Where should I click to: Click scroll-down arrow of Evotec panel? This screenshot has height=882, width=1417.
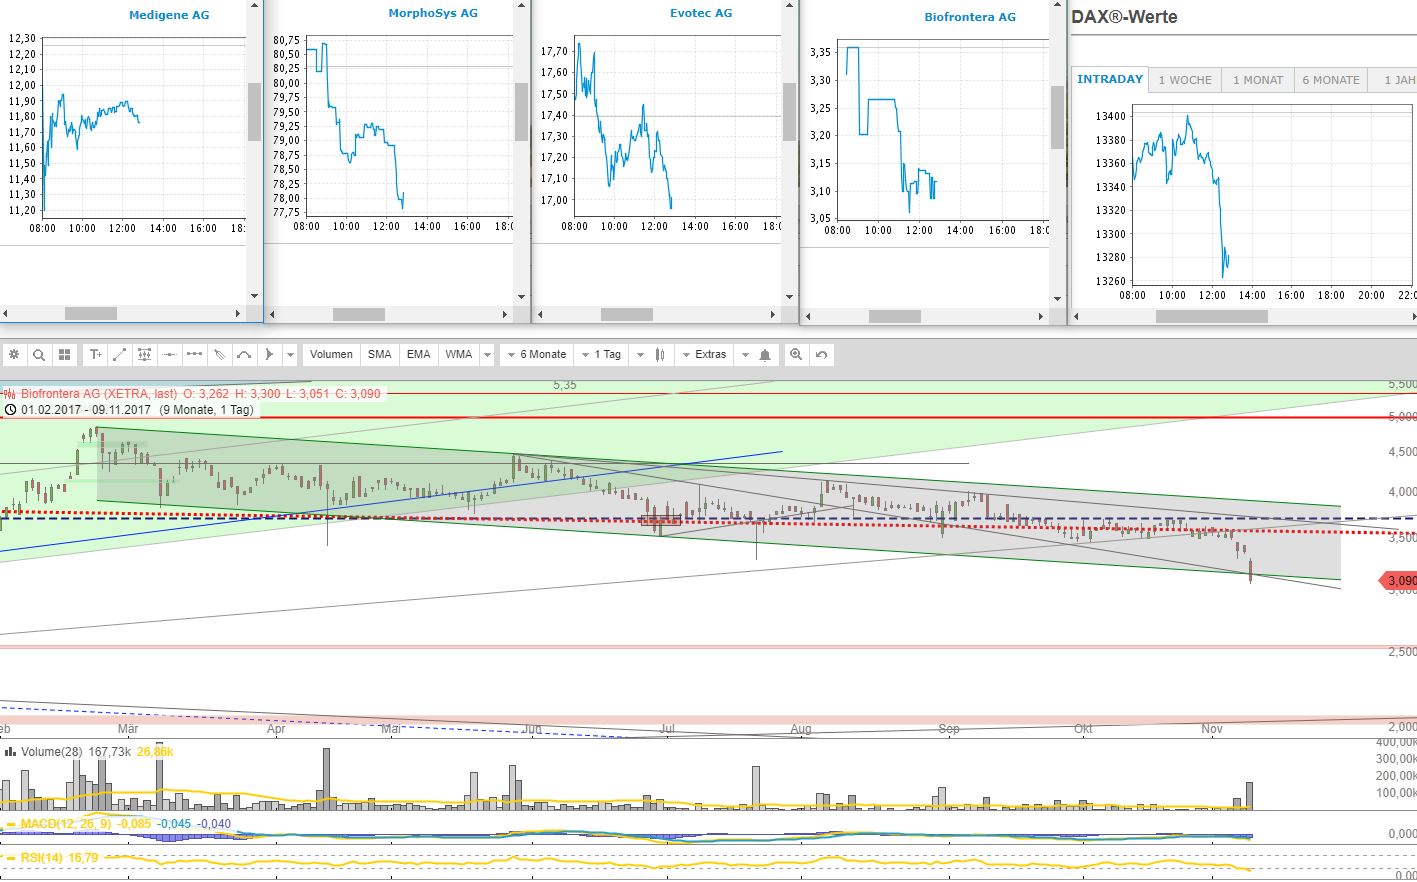tap(789, 296)
